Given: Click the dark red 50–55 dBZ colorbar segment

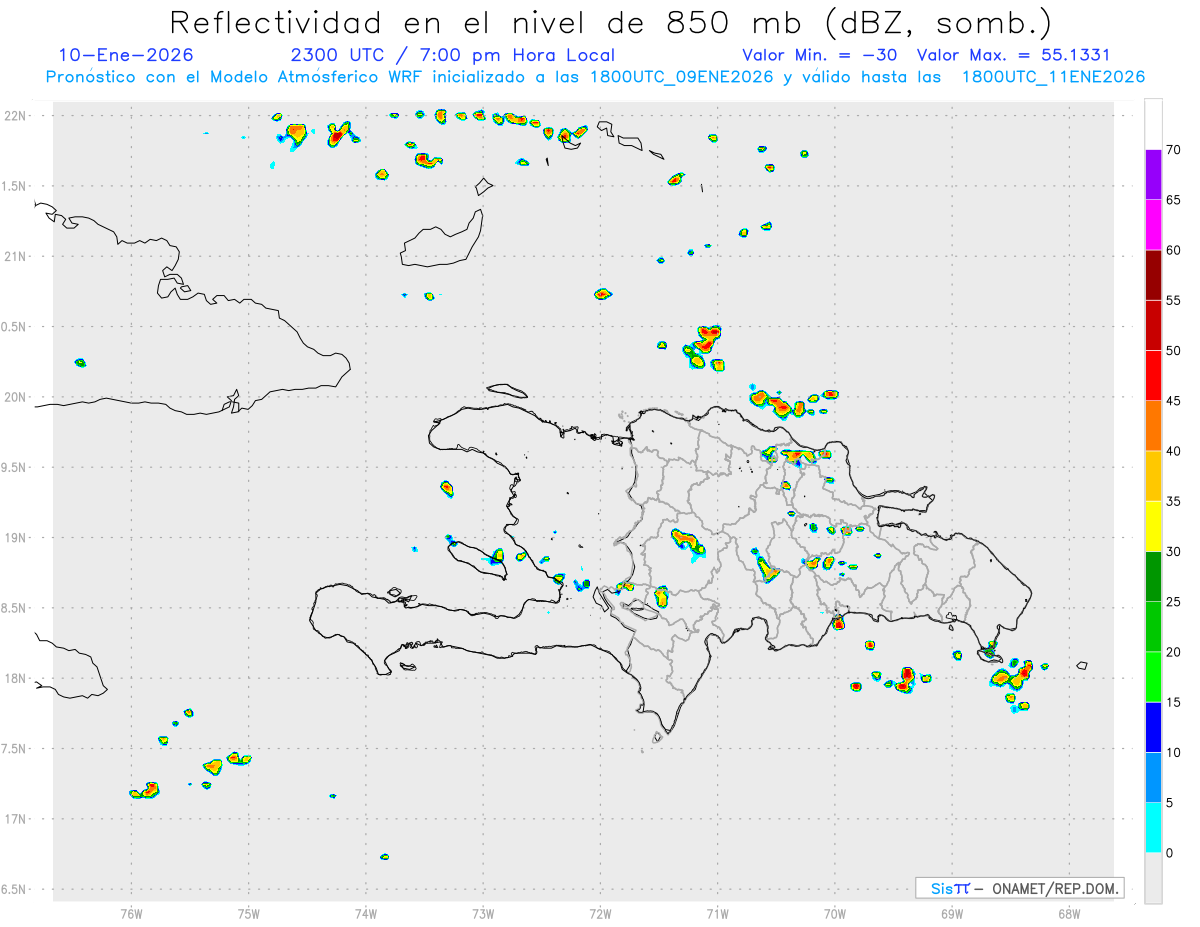Looking at the screenshot, I should click(1153, 325).
